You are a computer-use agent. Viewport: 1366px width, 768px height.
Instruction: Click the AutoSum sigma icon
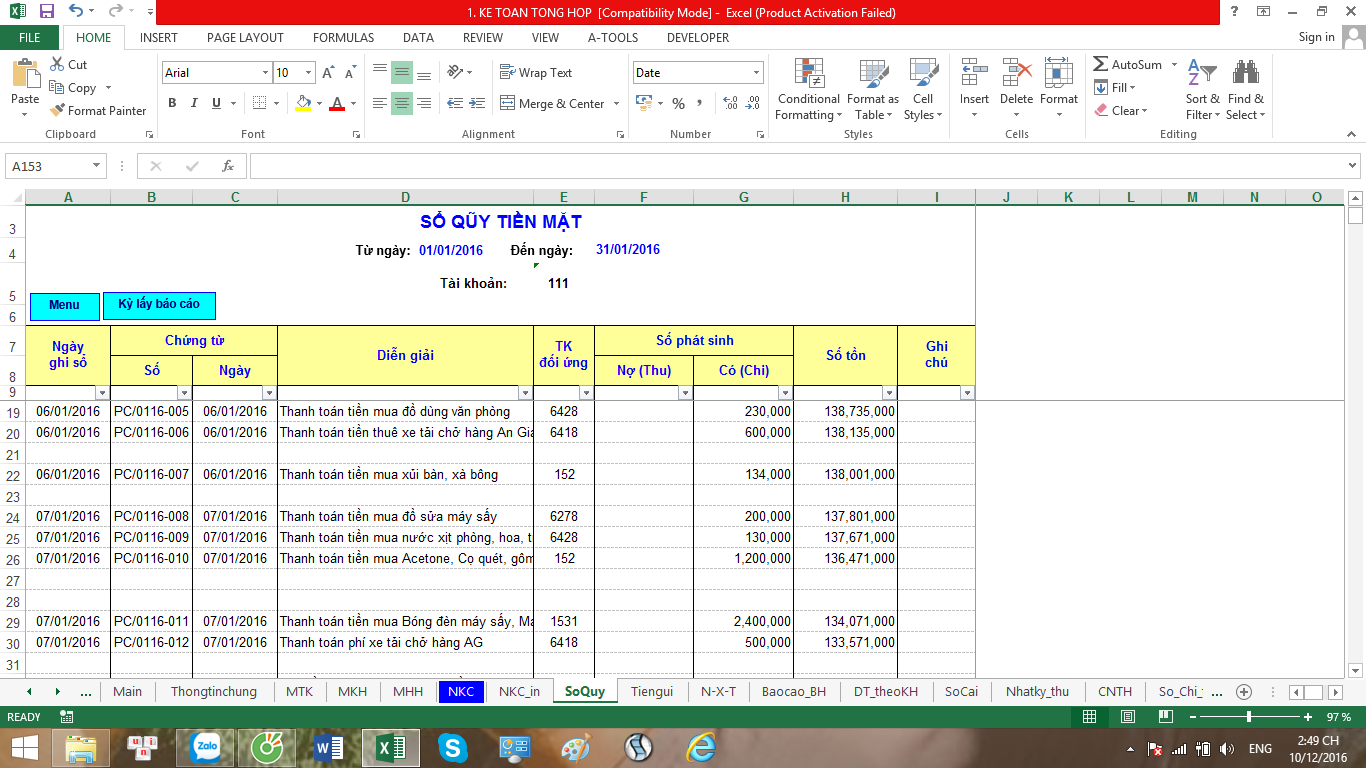pos(1101,64)
